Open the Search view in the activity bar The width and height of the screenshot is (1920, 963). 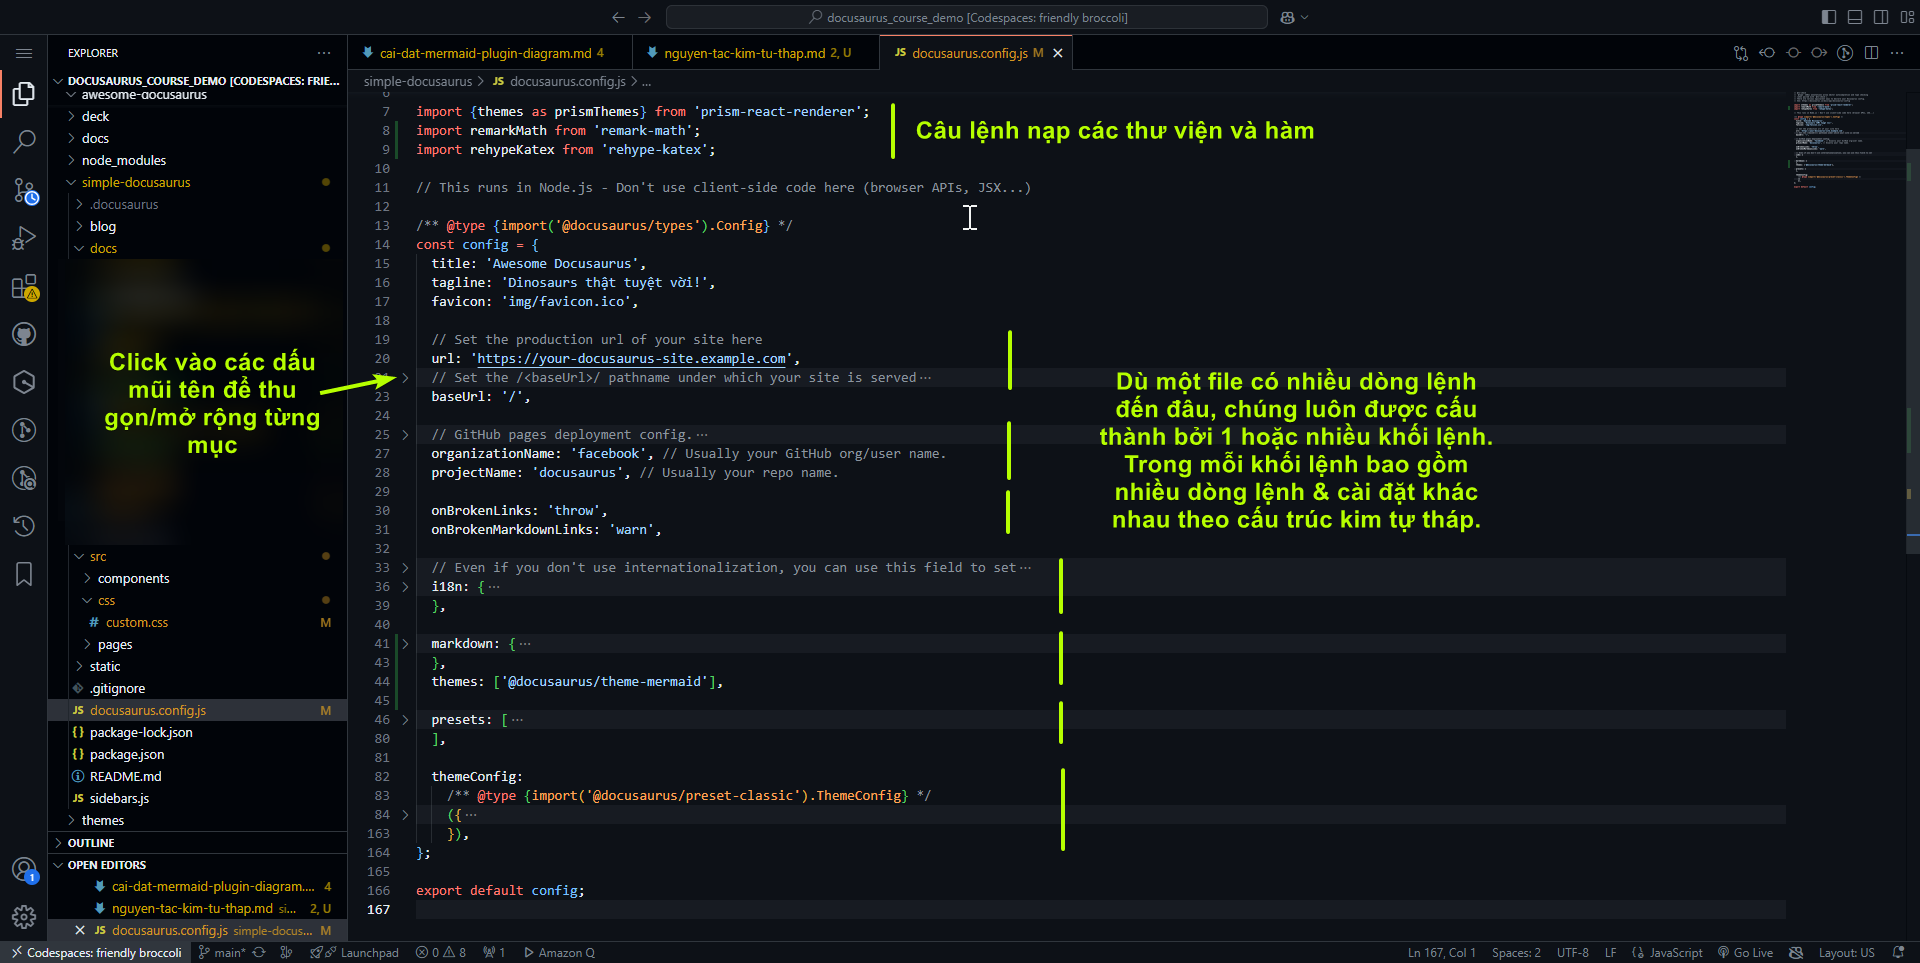pyautogui.click(x=24, y=142)
